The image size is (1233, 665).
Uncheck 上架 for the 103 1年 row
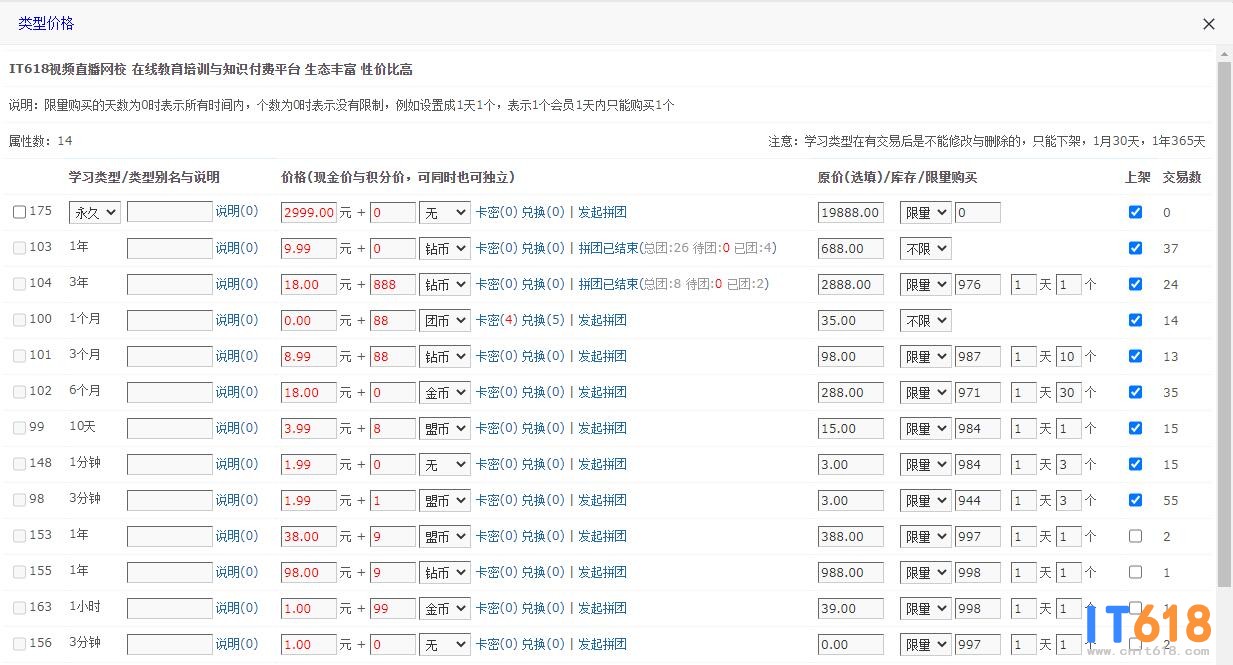(x=1135, y=248)
